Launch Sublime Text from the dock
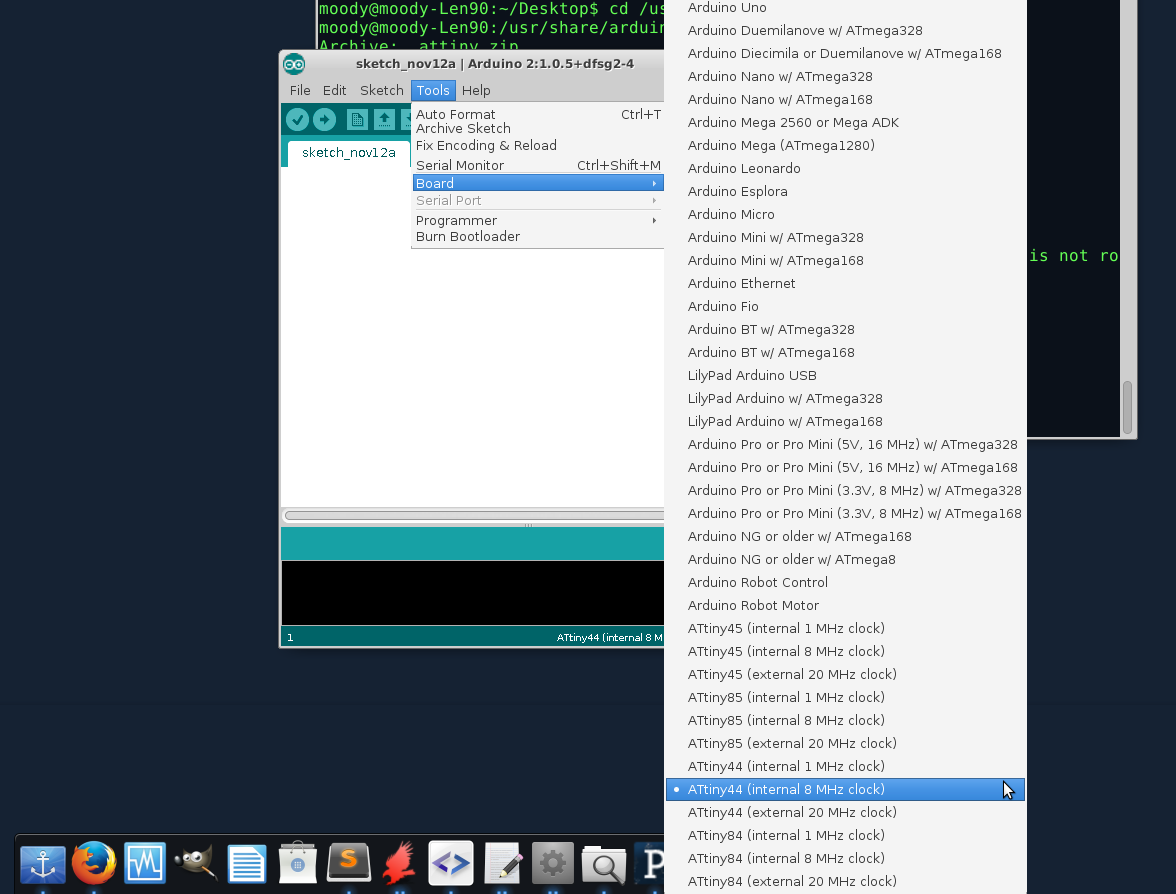 [349, 862]
